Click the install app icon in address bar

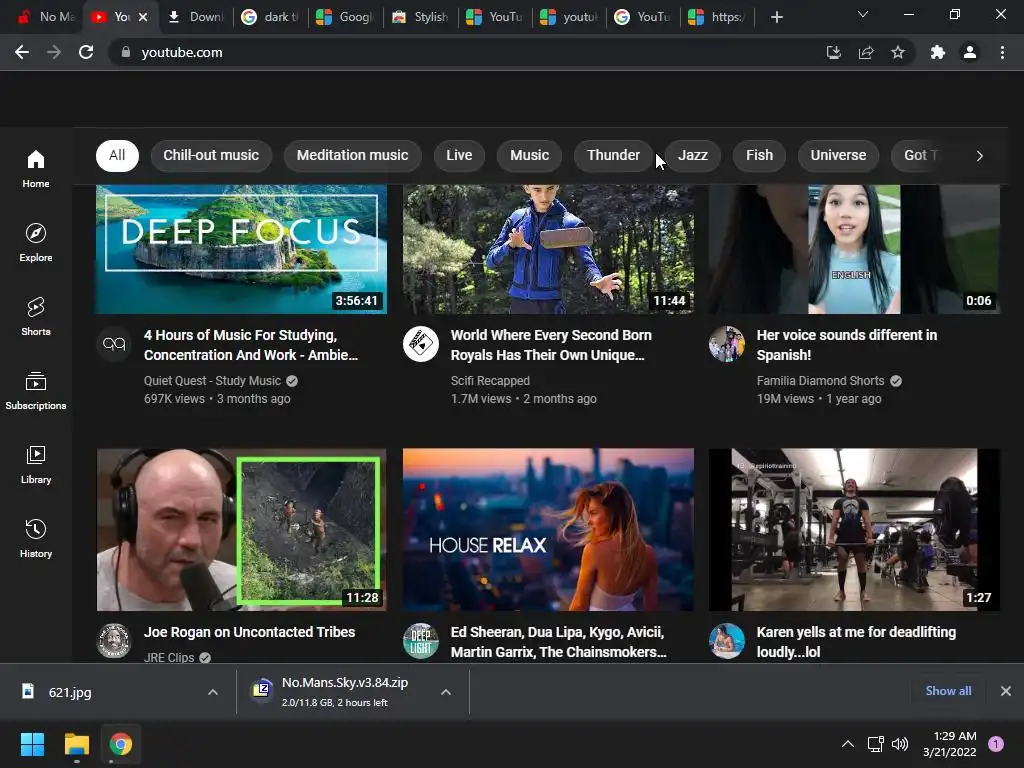[x=833, y=52]
